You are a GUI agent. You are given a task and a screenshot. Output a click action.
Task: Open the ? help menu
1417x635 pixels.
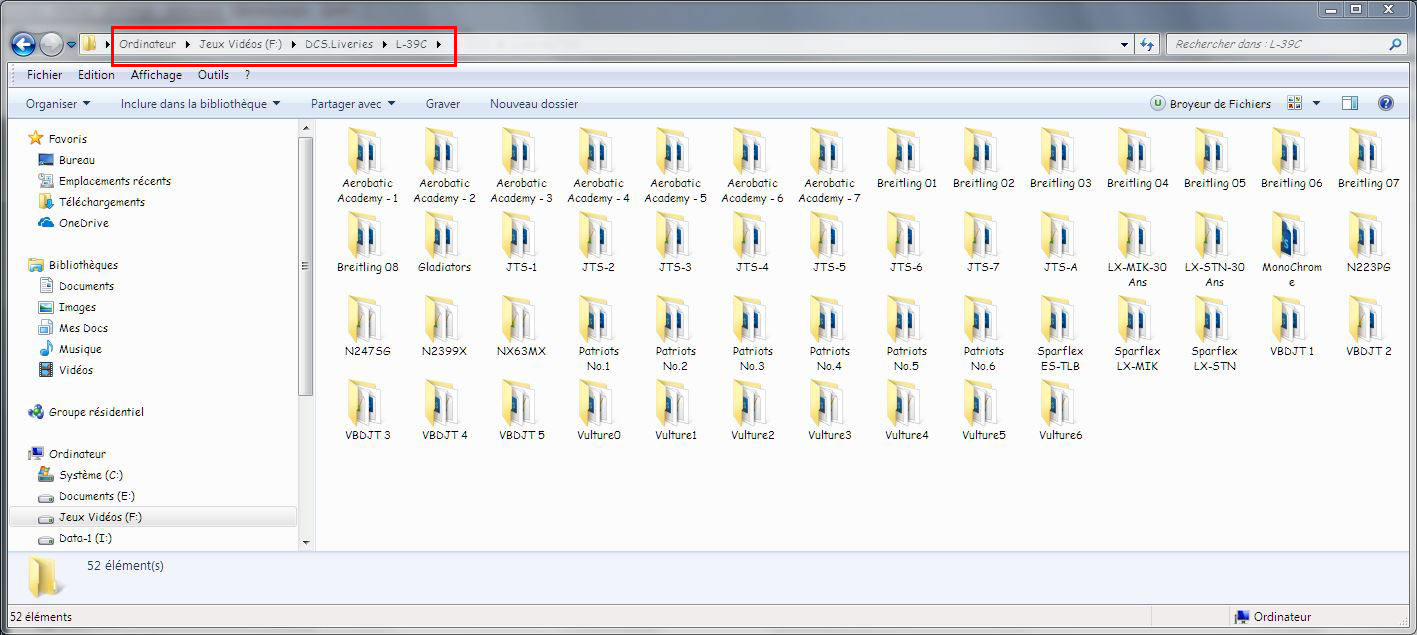point(247,75)
